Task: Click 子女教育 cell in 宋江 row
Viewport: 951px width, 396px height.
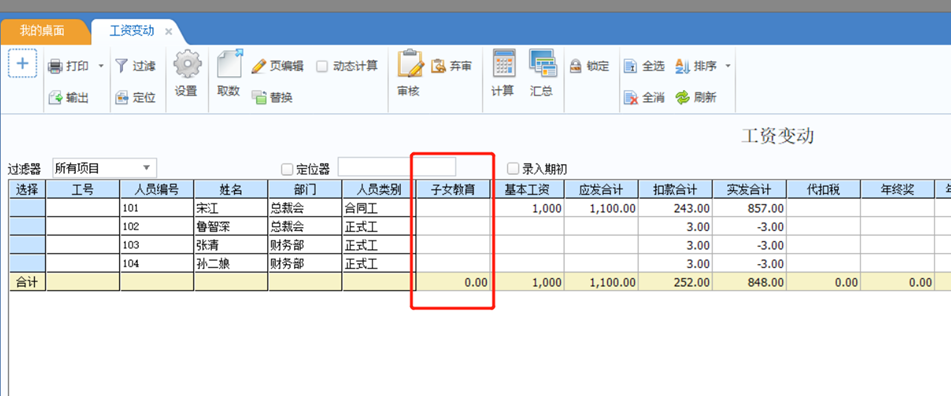Action: coord(453,209)
